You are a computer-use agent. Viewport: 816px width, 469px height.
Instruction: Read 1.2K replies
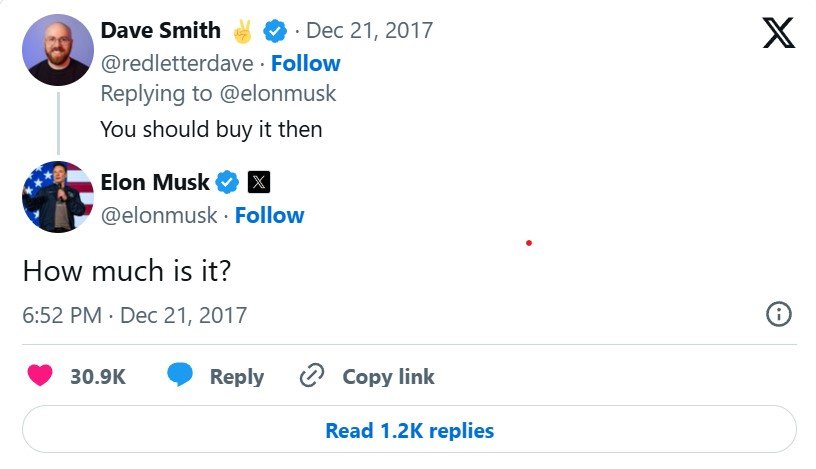click(x=409, y=429)
